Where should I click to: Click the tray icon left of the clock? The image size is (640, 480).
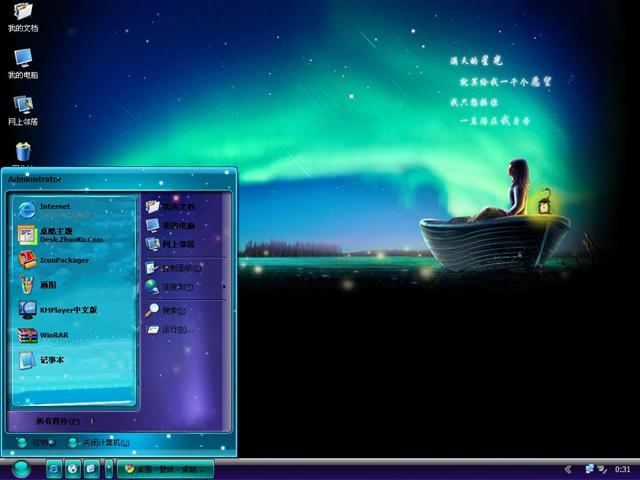pyautogui.click(x=602, y=469)
